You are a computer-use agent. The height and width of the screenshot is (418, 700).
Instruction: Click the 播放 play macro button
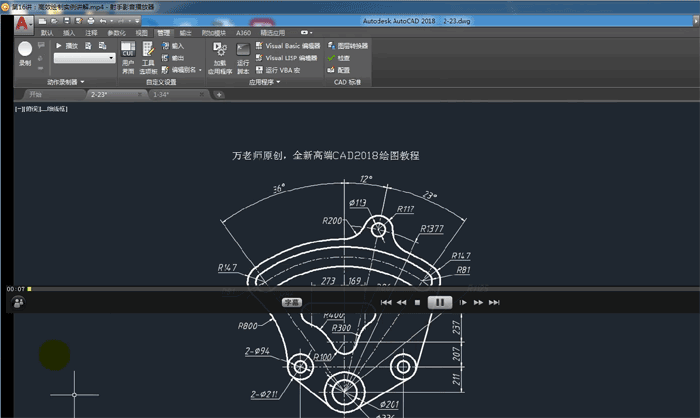[x=67, y=46]
